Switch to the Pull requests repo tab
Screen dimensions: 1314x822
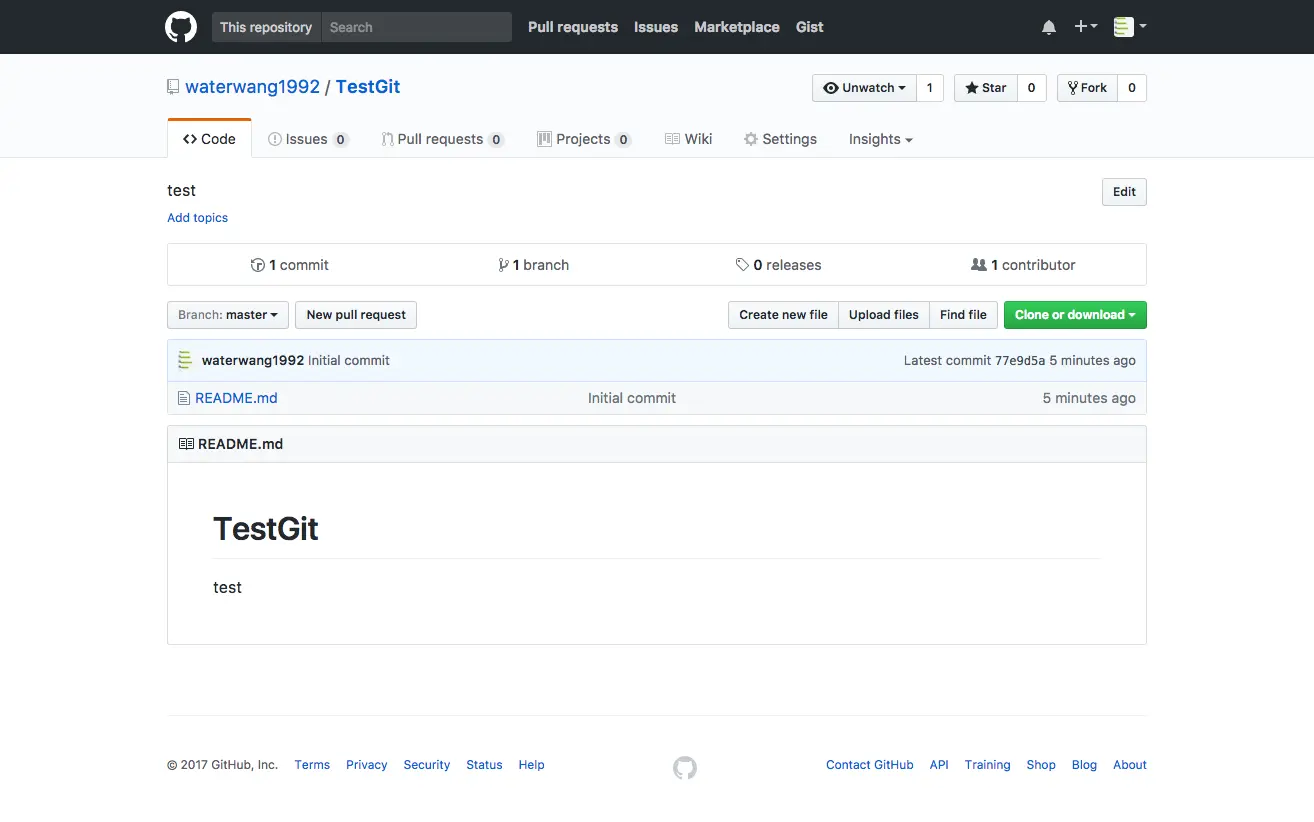[442, 139]
